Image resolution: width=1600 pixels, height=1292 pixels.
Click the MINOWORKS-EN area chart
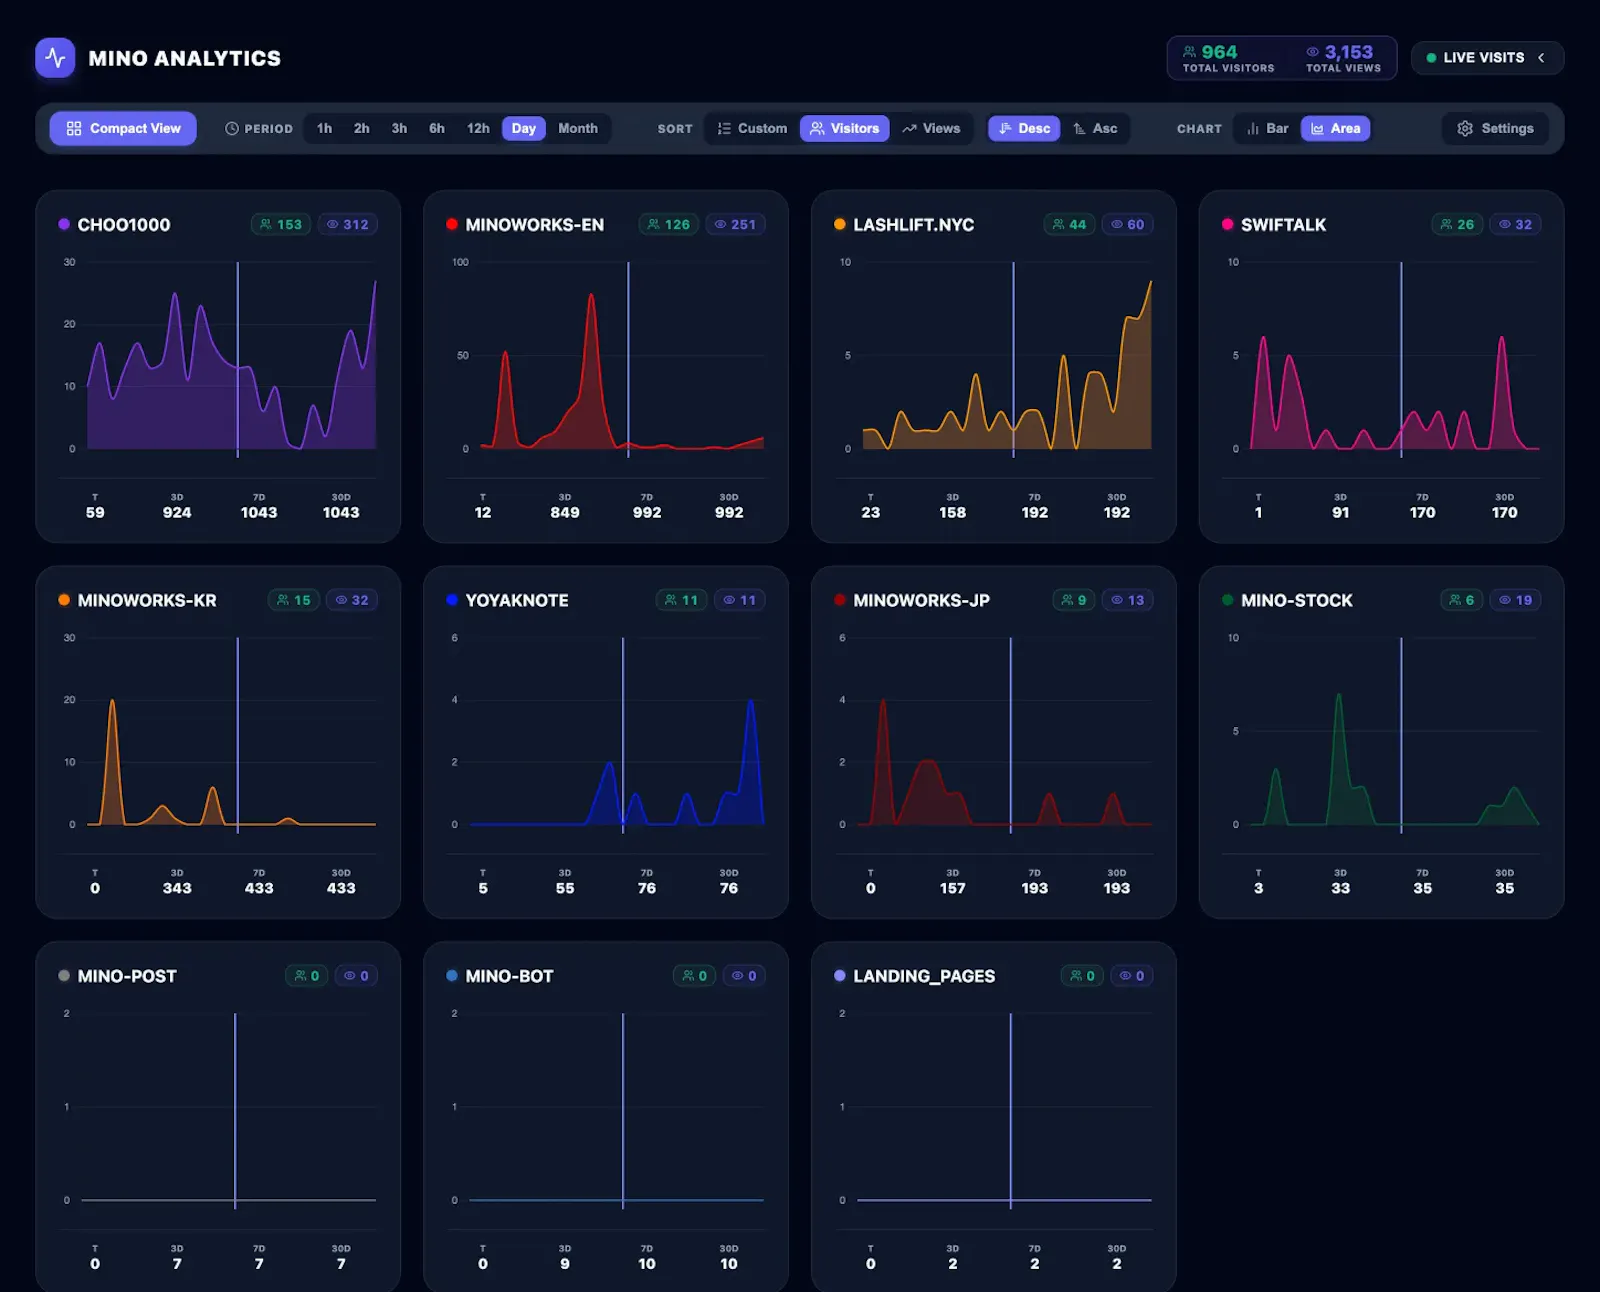[607, 358]
